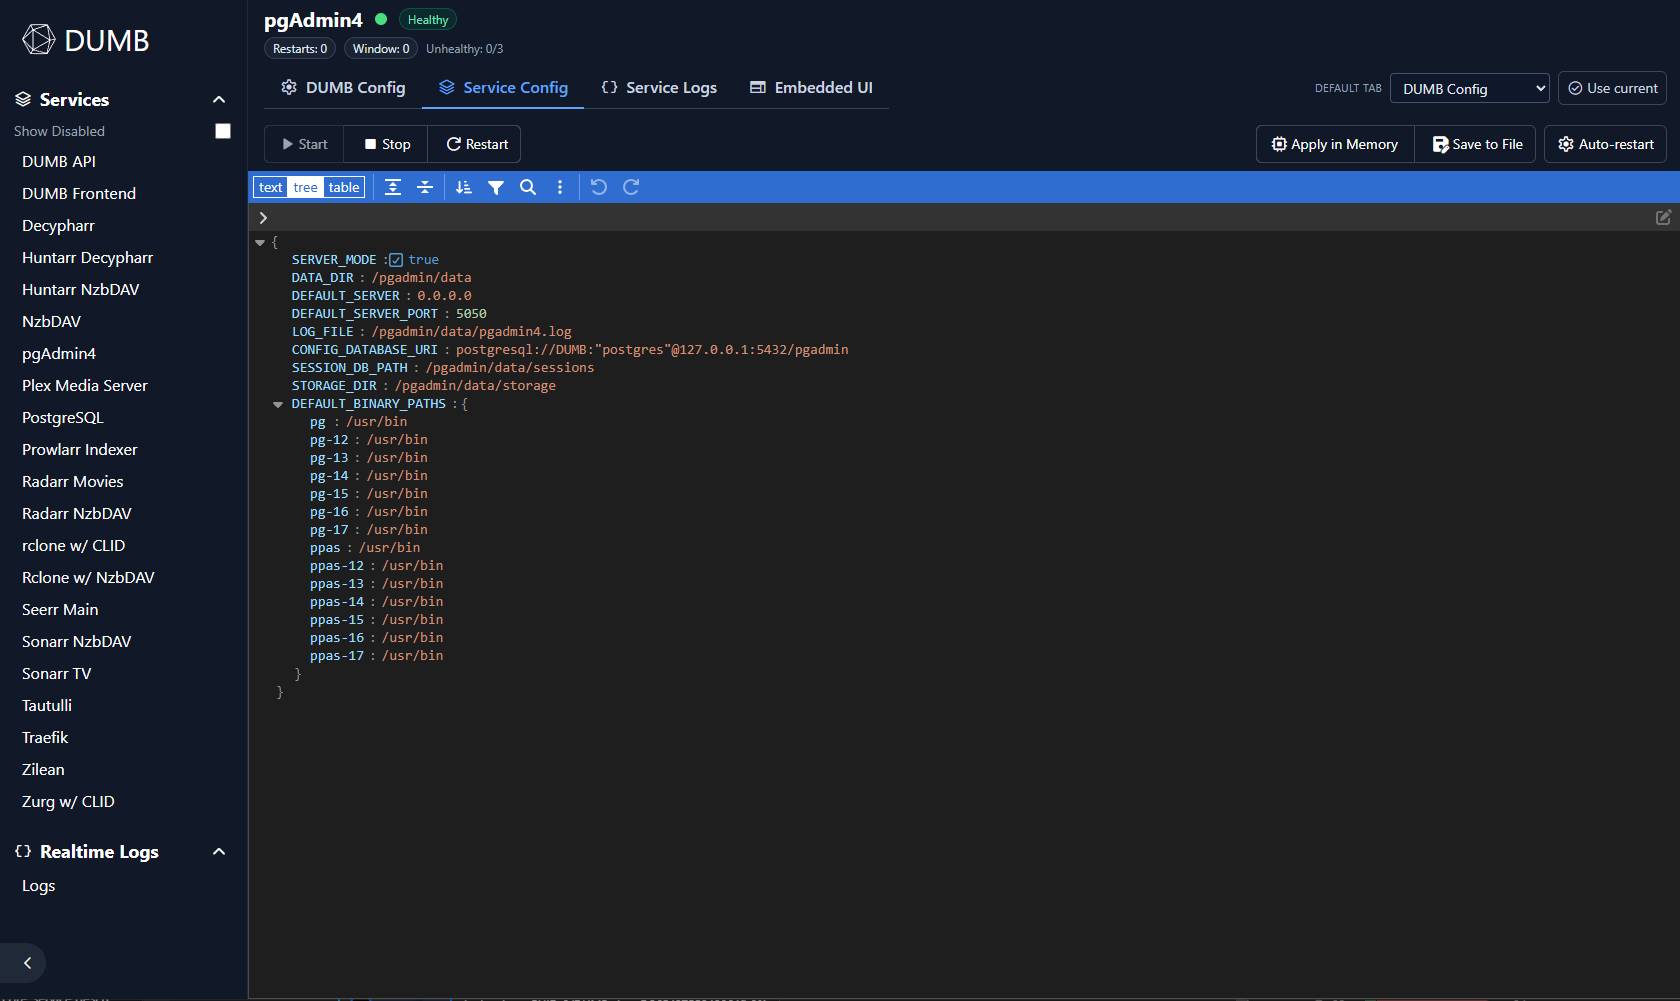The image size is (1680, 1001).
Task: Switch the editor to table mode
Action: [343, 187]
